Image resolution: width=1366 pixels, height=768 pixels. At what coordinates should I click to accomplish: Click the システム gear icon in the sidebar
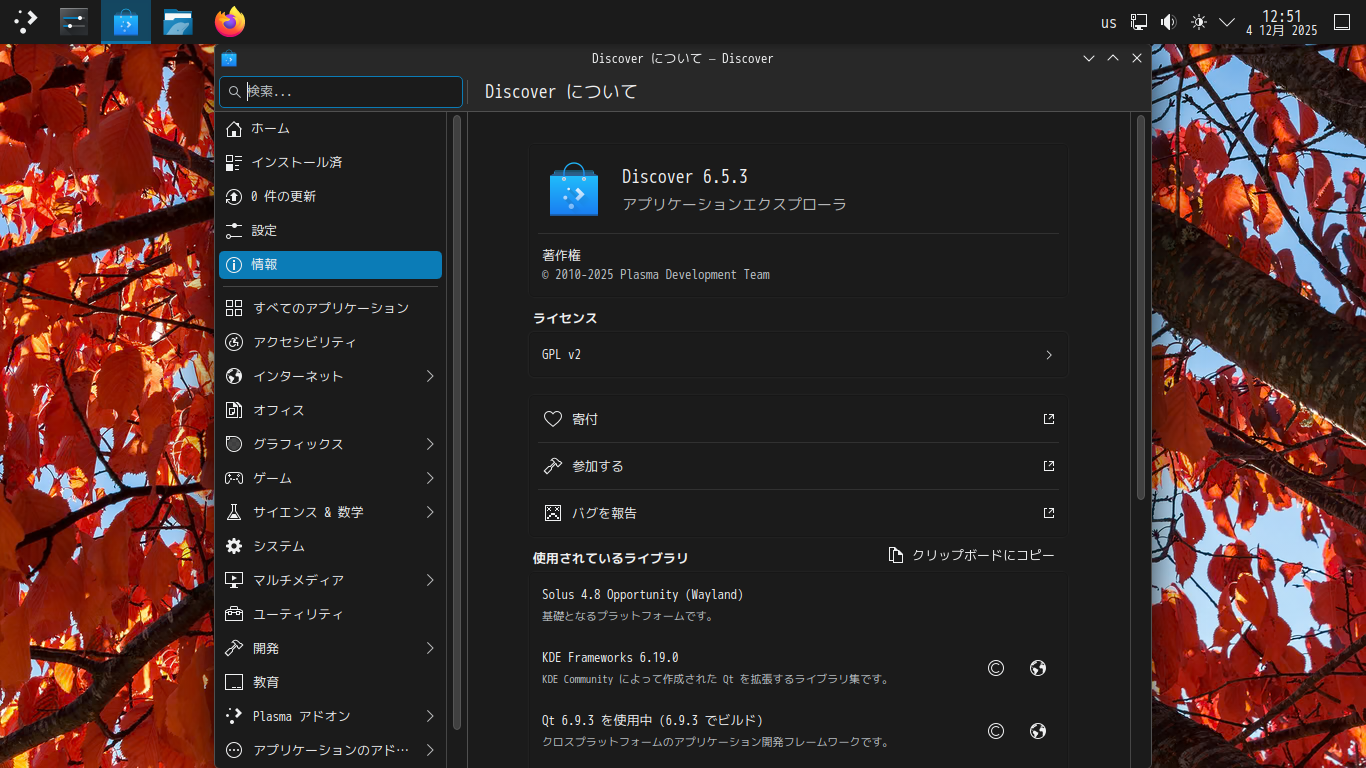click(x=234, y=546)
